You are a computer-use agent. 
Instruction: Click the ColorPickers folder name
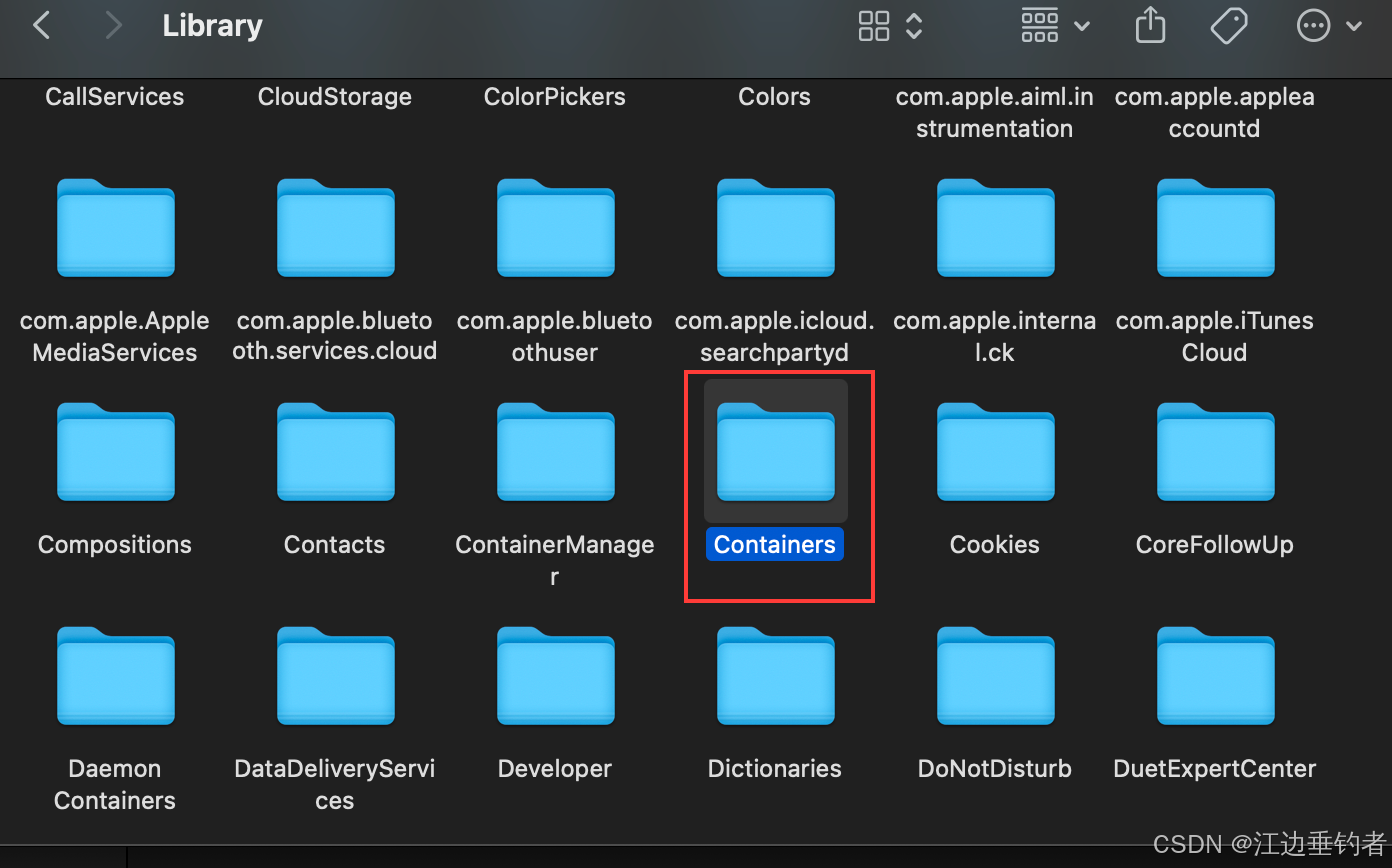coord(555,97)
